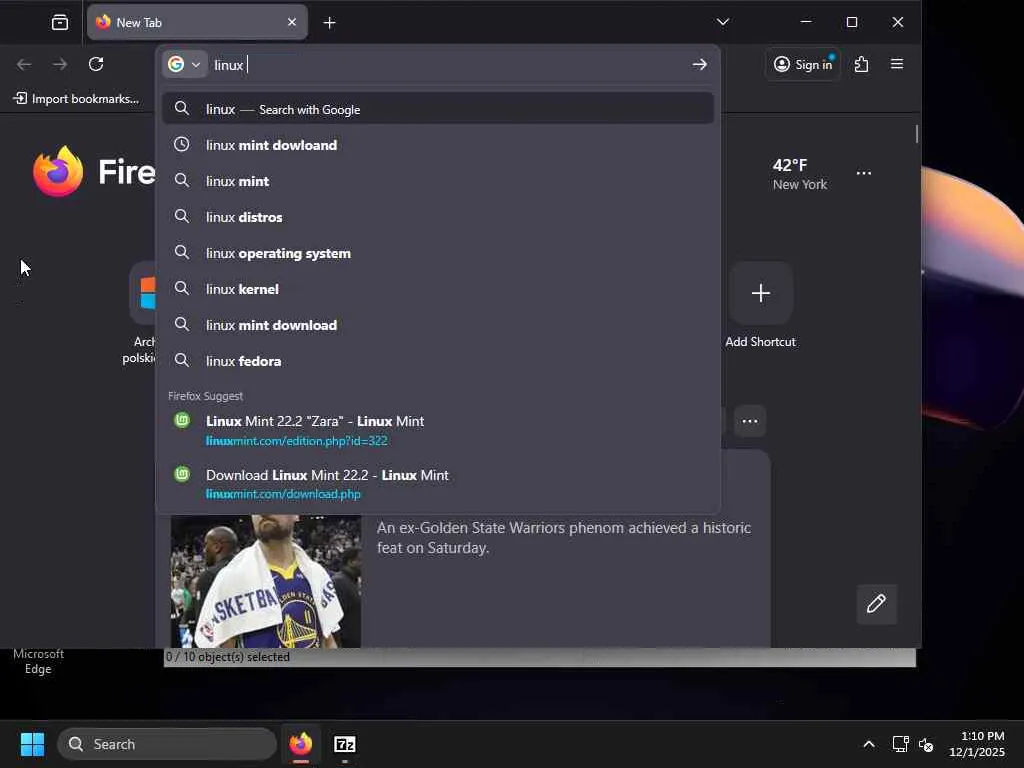The width and height of the screenshot is (1024, 768).
Task: Click the muted volume tray icon
Action: [x=926, y=744]
